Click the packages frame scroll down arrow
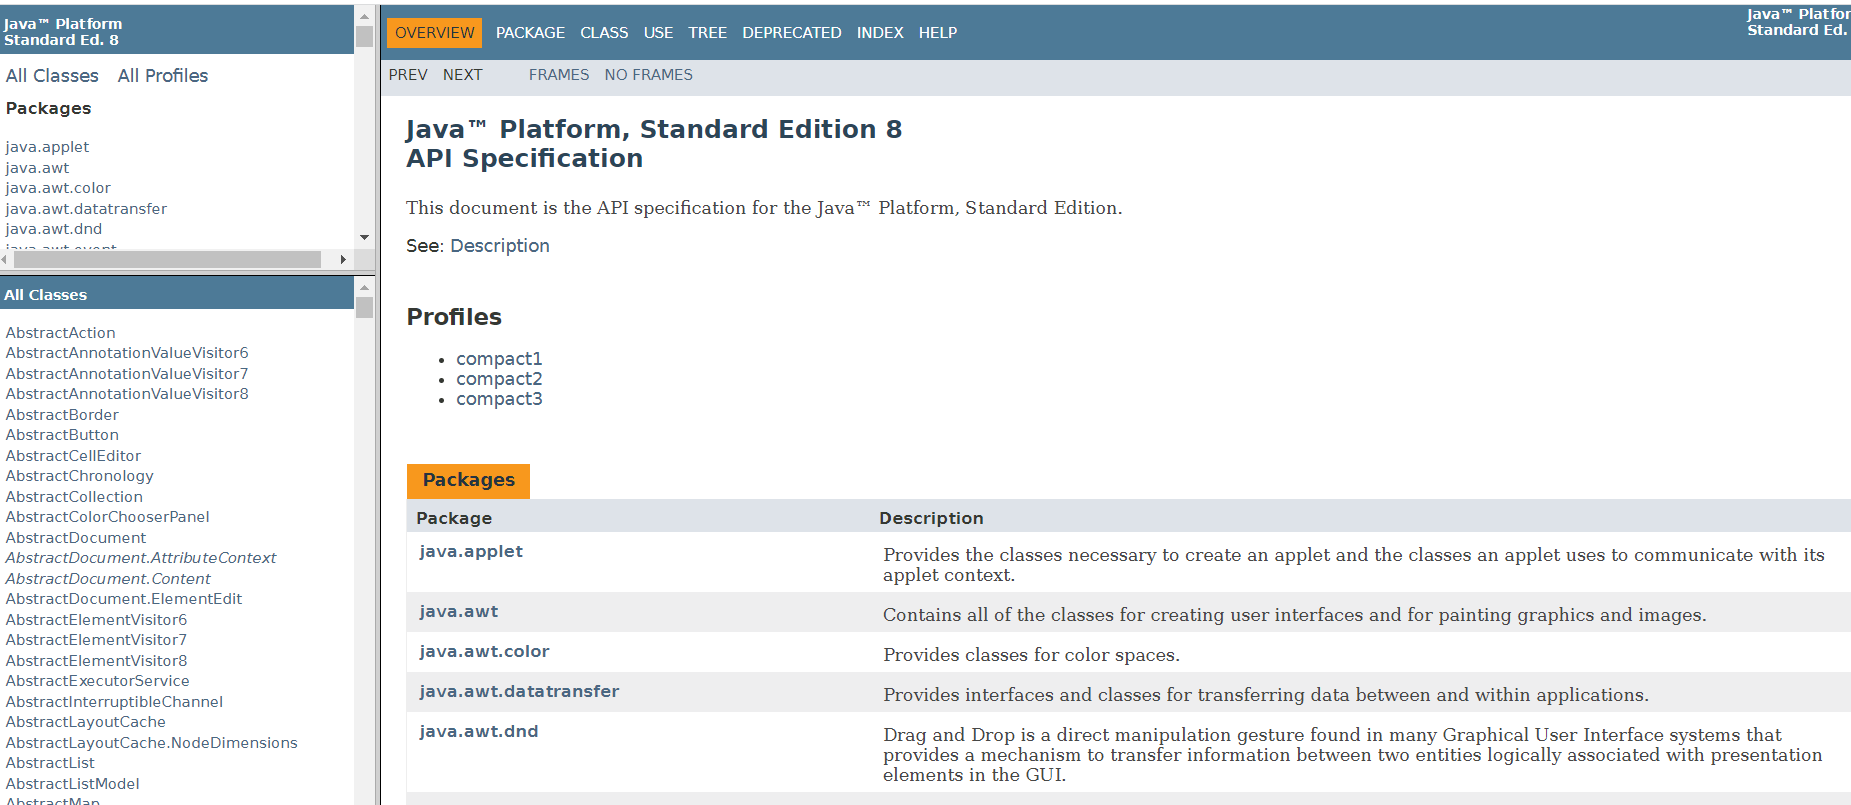1851x805 pixels. pyautogui.click(x=364, y=238)
